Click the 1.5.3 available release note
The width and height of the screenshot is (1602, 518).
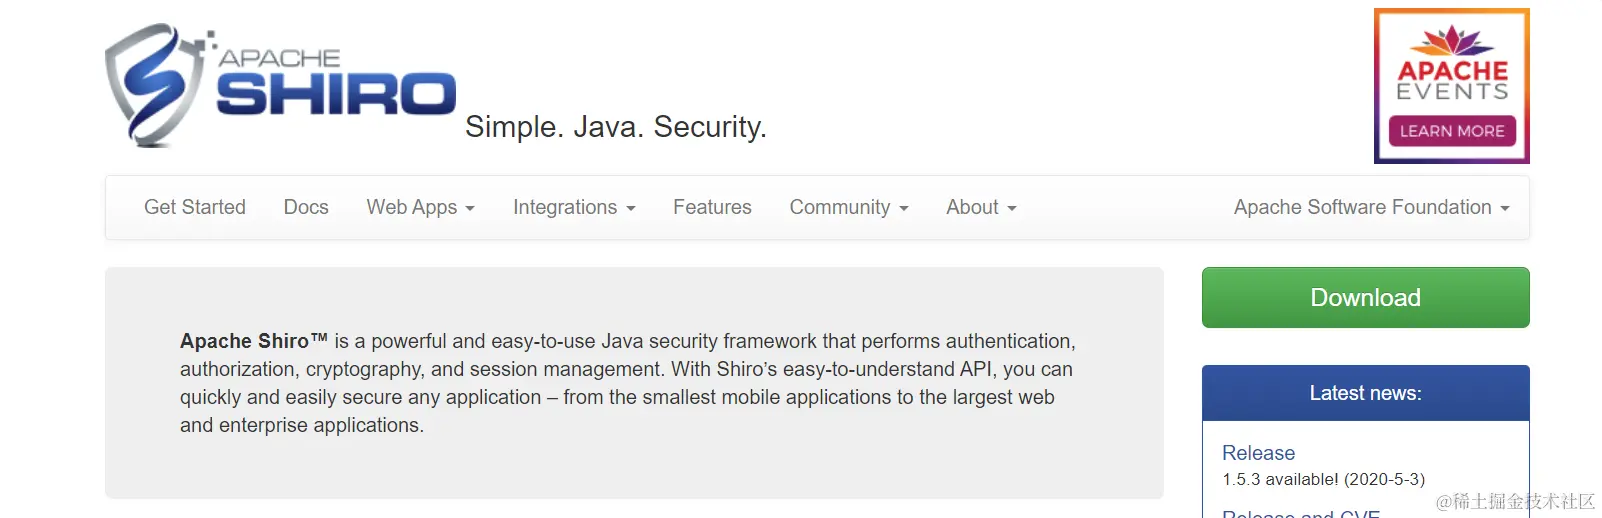click(1323, 479)
